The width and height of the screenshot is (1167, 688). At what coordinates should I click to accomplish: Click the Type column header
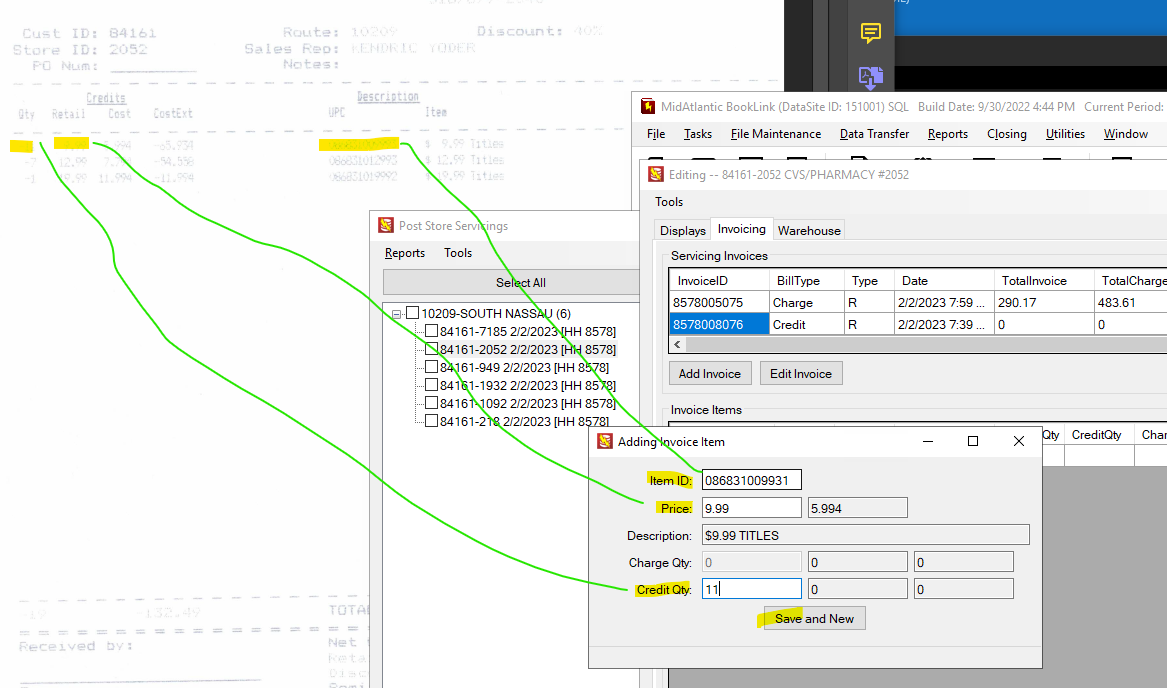pyautogui.click(x=869, y=281)
